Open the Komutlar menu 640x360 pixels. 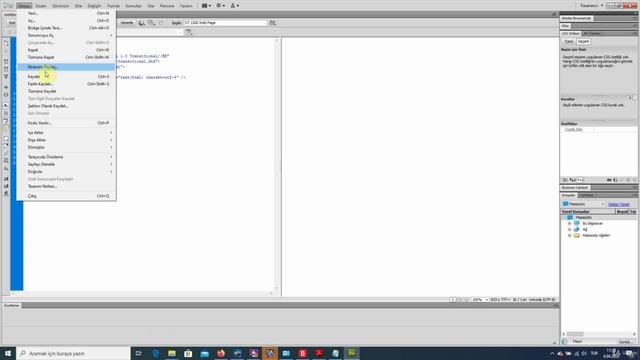(x=133, y=6)
